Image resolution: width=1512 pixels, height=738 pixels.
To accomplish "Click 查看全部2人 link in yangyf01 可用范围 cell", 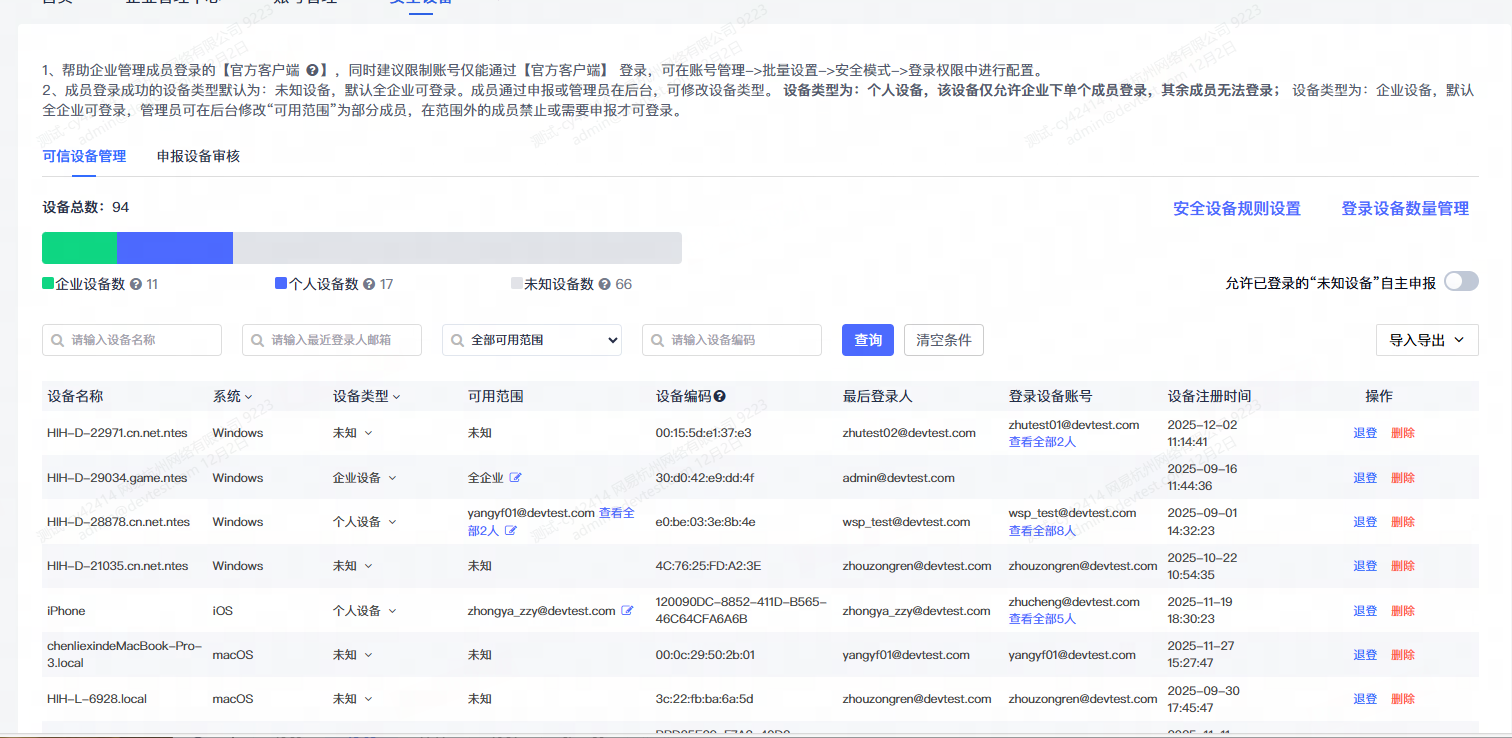I will [551, 522].
